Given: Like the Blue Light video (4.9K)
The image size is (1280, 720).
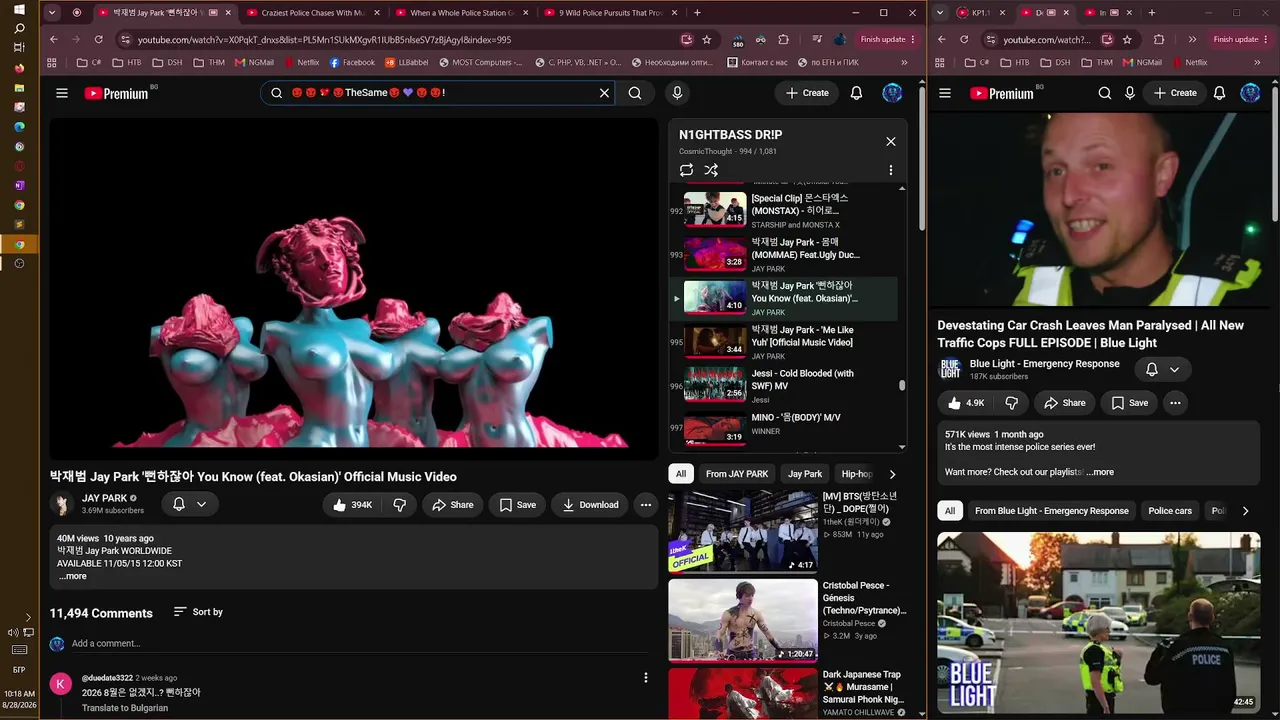Looking at the screenshot, I should pyautogui.click(x=966, y=403).
